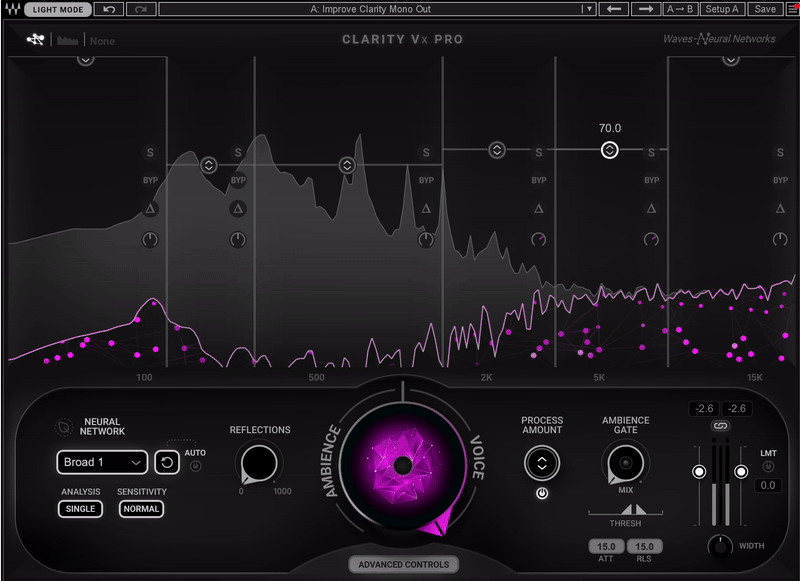This screenshot has height=581, width=800.
Task: Click the preset name 'A: Improve Clarity Mono Out'
Action: pos(370,9)
